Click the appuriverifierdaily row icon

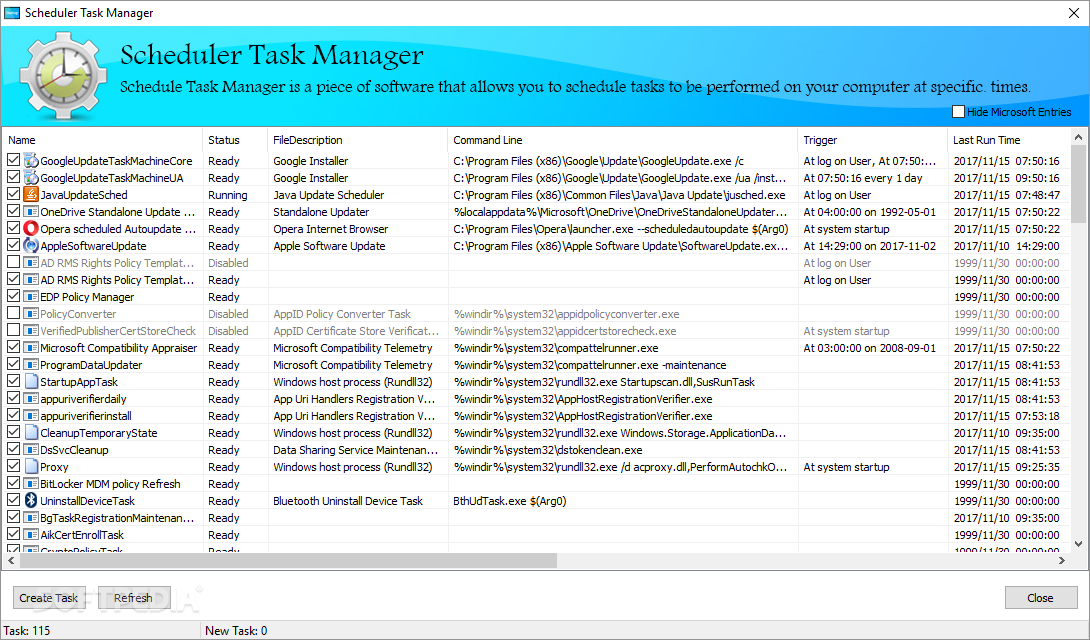[31, 399]
